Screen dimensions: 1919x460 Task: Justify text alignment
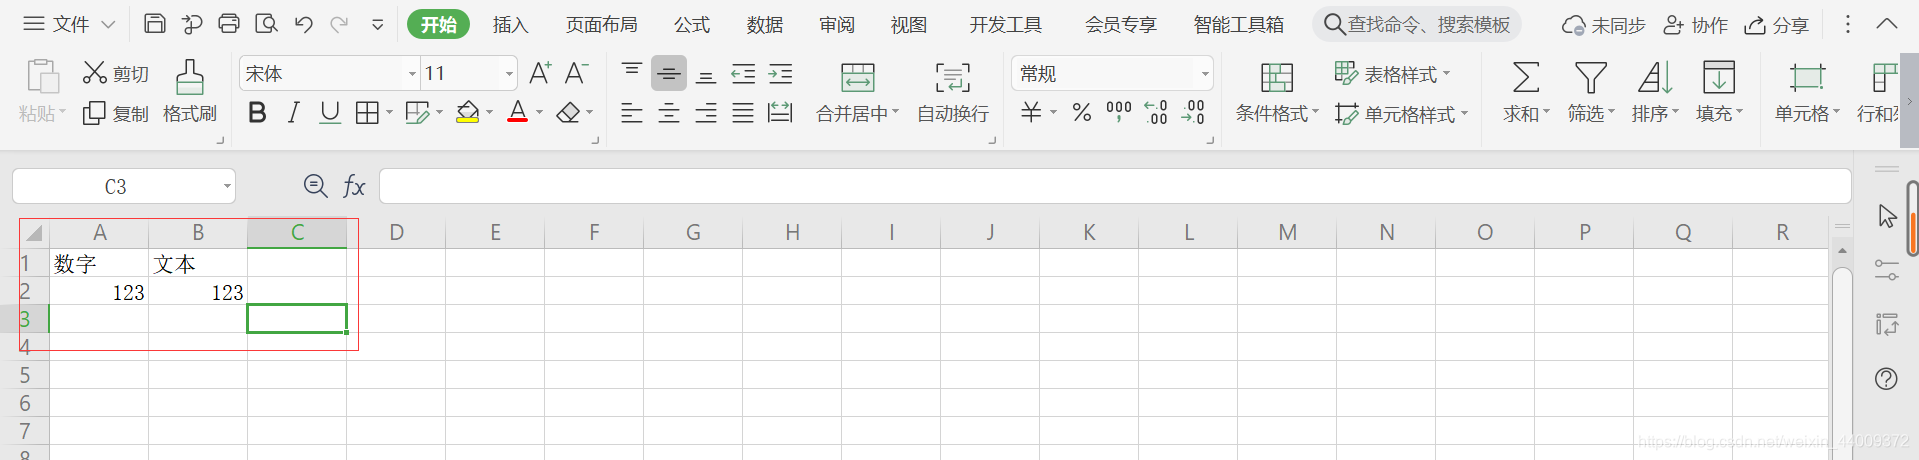743,113
